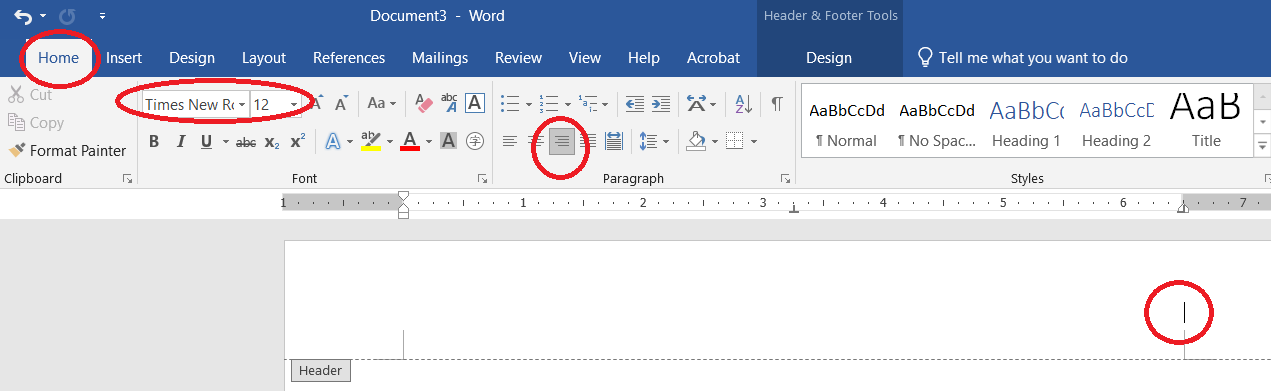Open the Home ribbon tab
The image size is (1271, 391).
pos(58,57)
